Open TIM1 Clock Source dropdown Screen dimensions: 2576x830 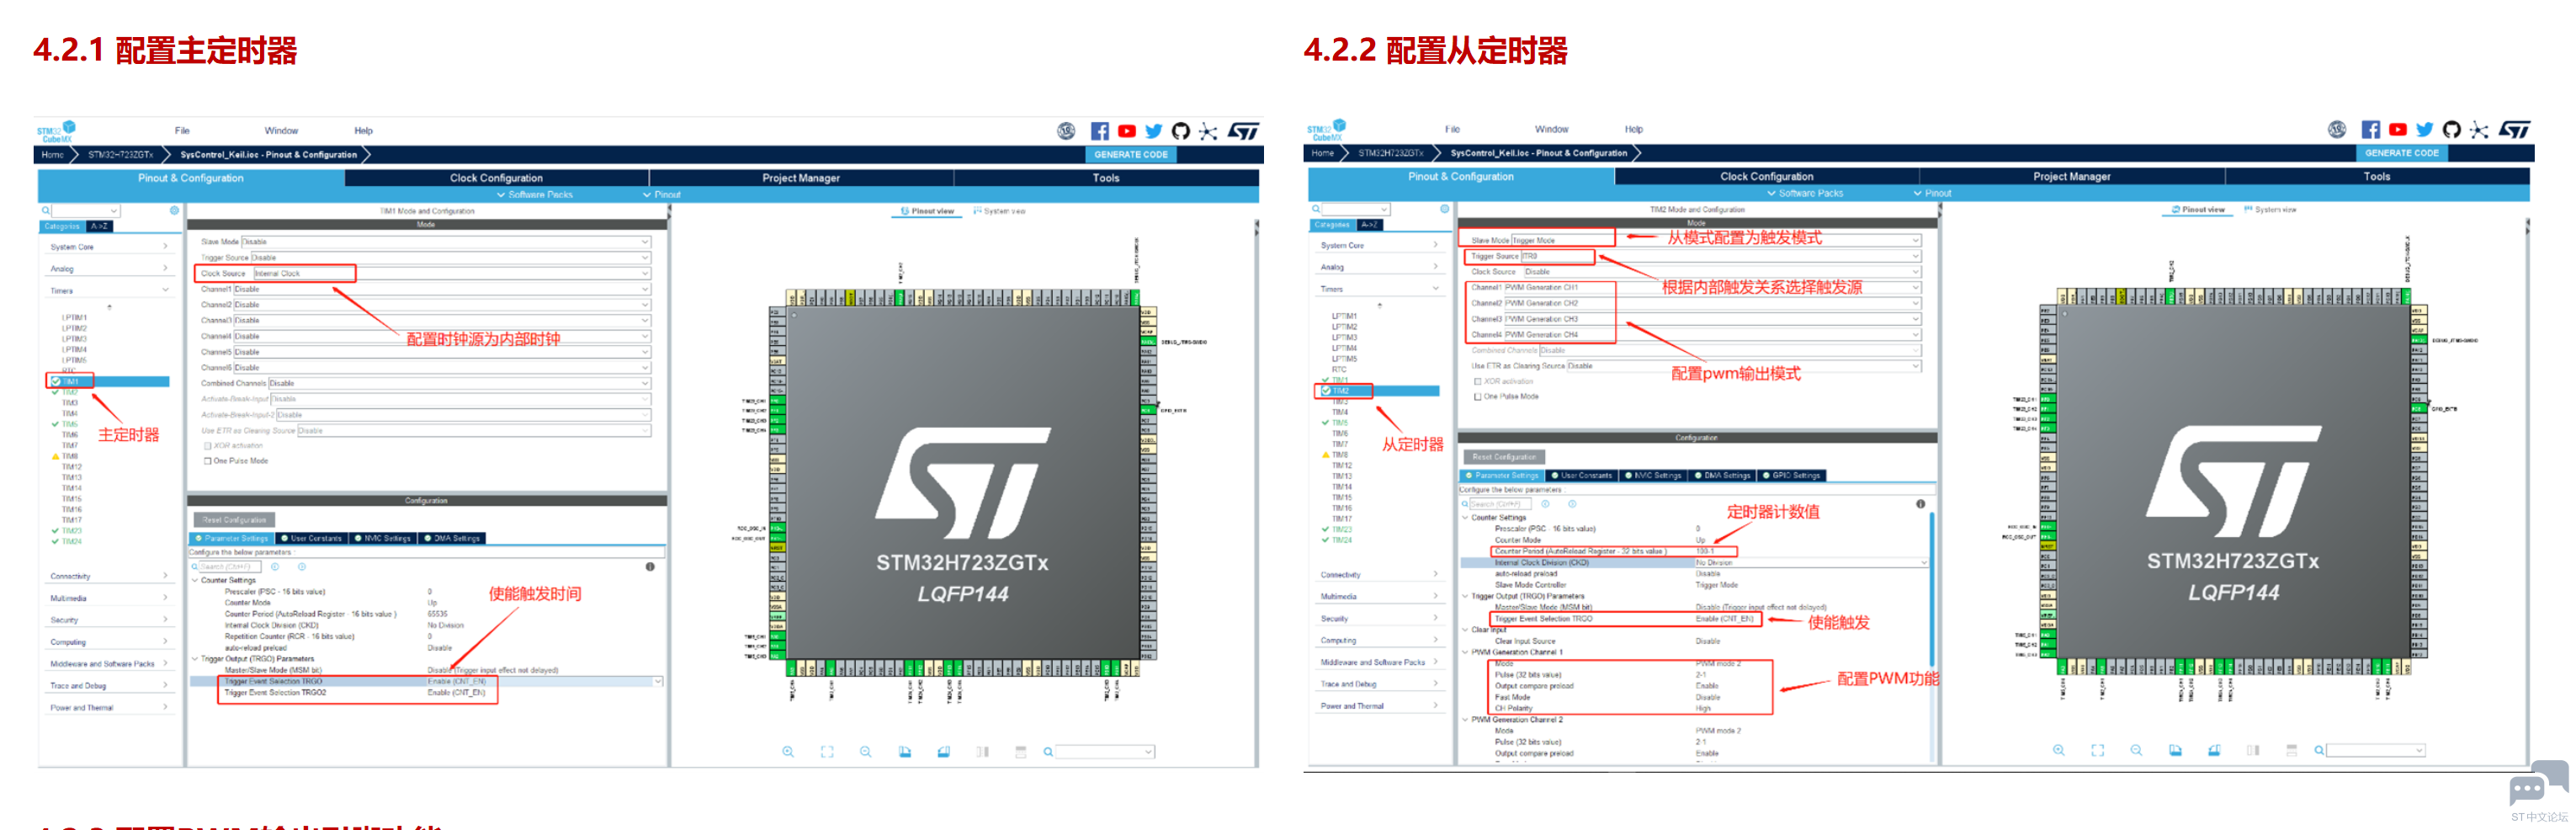pyautogui.click(x=452, y=273)
